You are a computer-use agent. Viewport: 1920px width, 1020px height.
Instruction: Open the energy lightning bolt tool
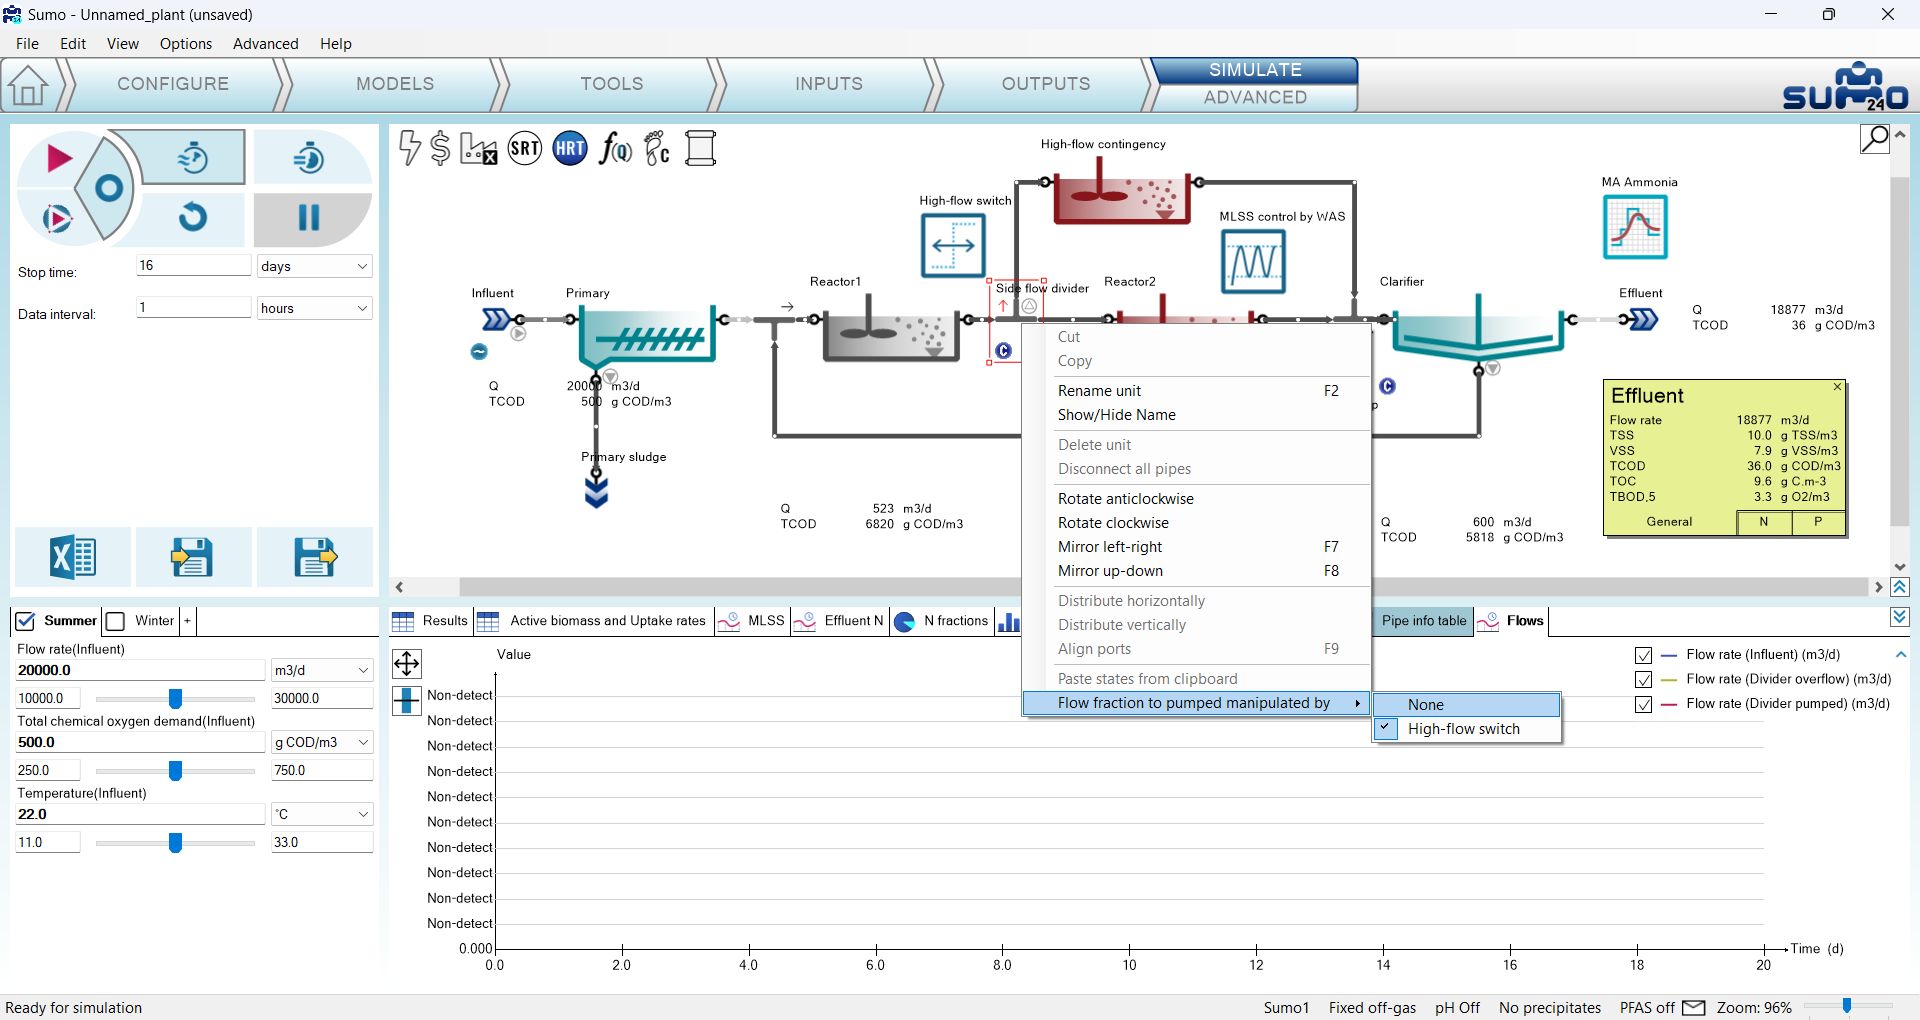pyautogui.click(x=409, y=148)
